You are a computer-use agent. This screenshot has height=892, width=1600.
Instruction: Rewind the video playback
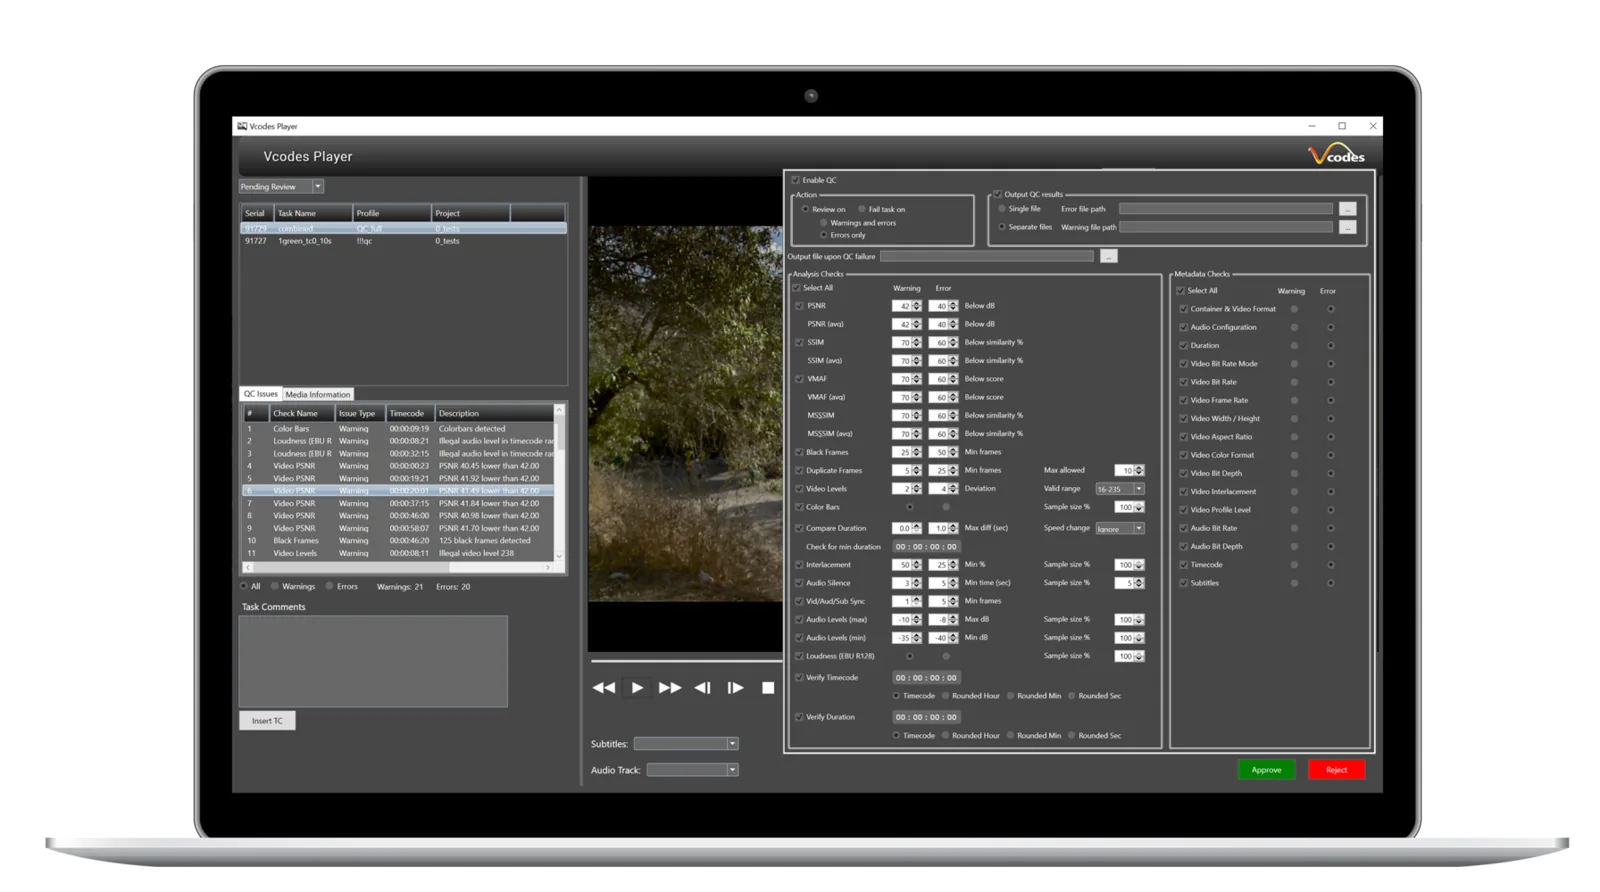pyautogui.click(x=603, y=688)
